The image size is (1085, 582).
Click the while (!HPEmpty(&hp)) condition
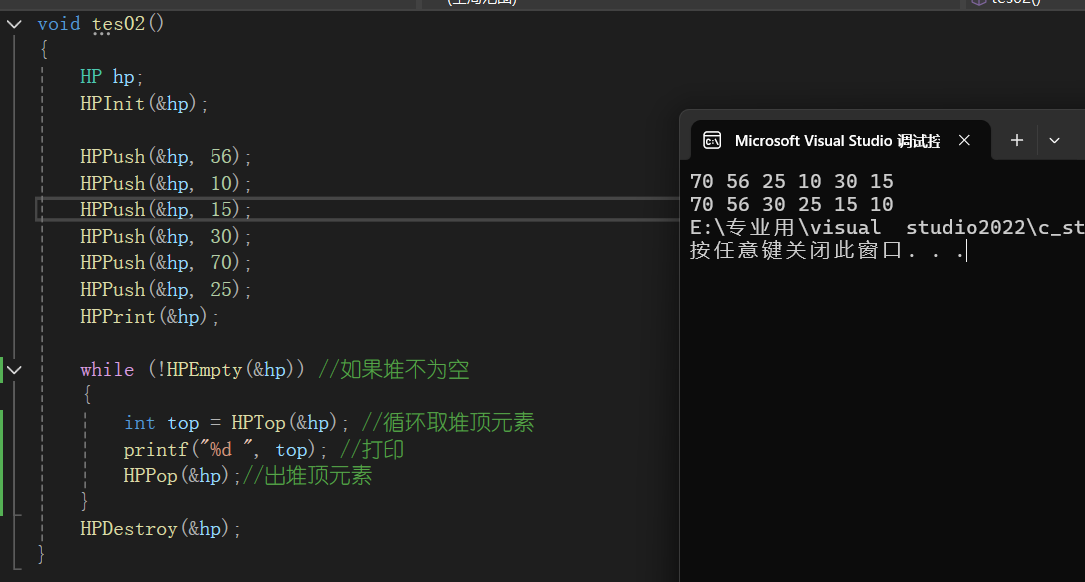tap(192, 370)
